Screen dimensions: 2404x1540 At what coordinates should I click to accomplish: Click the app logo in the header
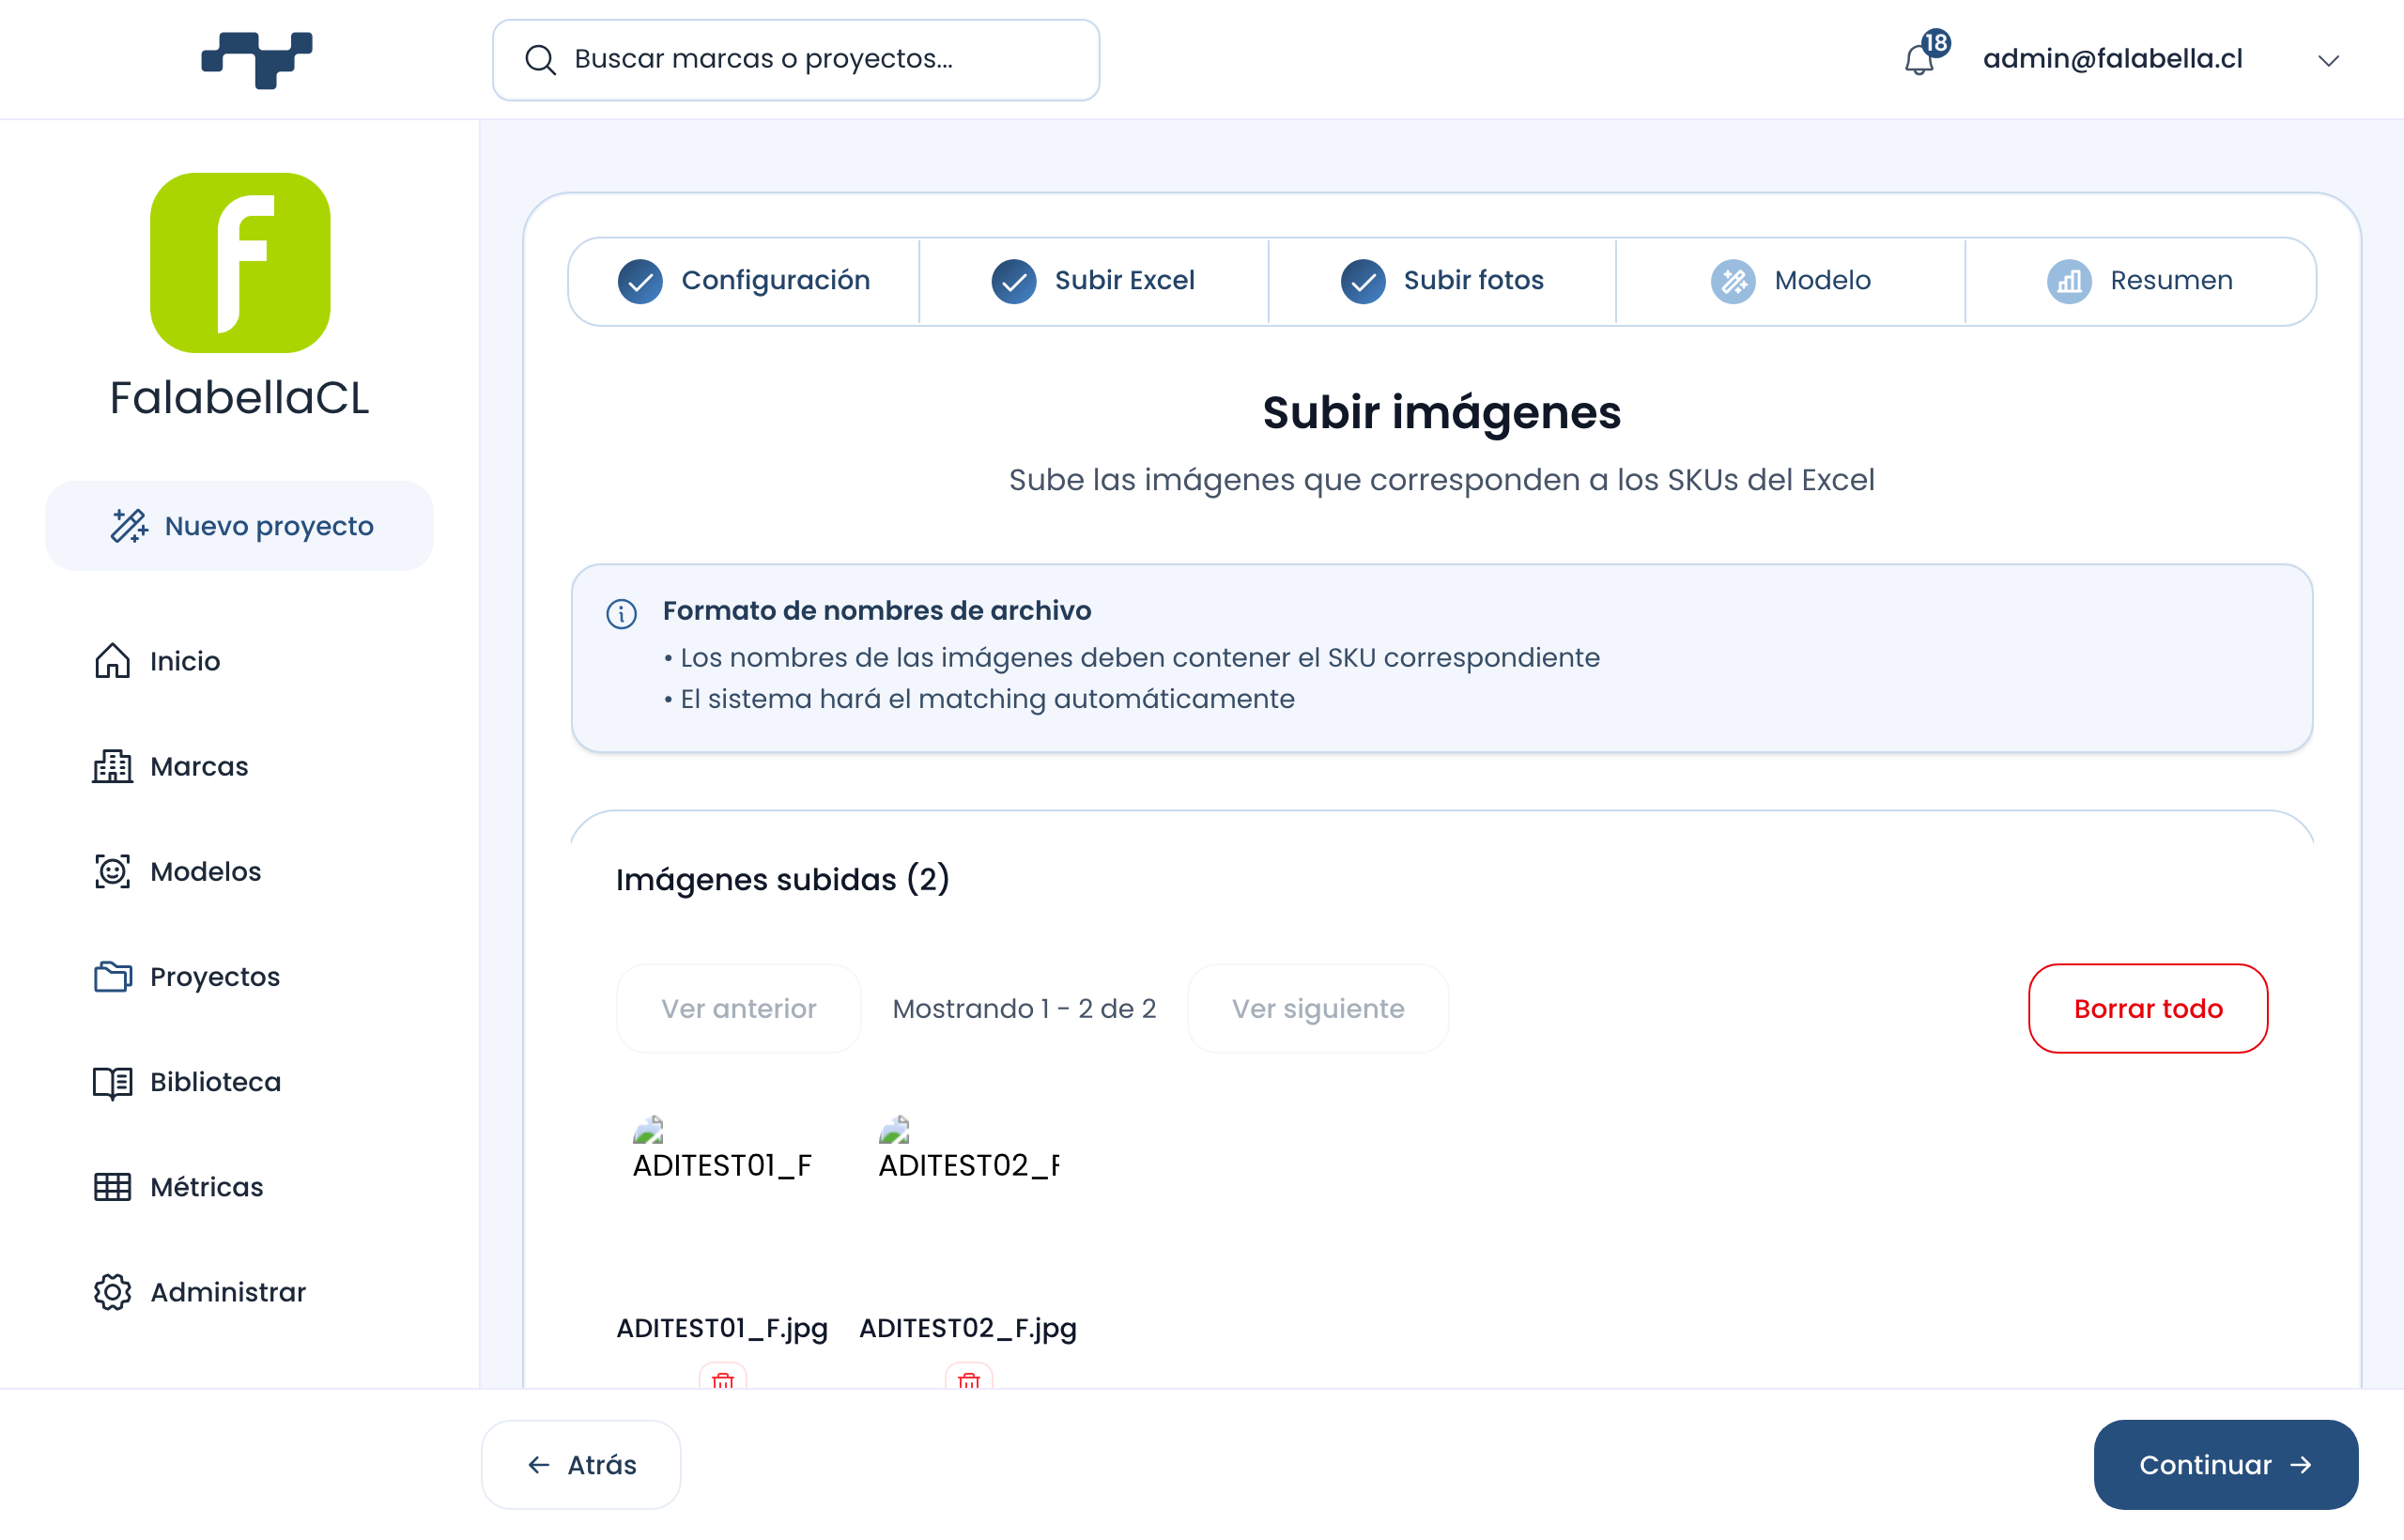coord(257,60)
